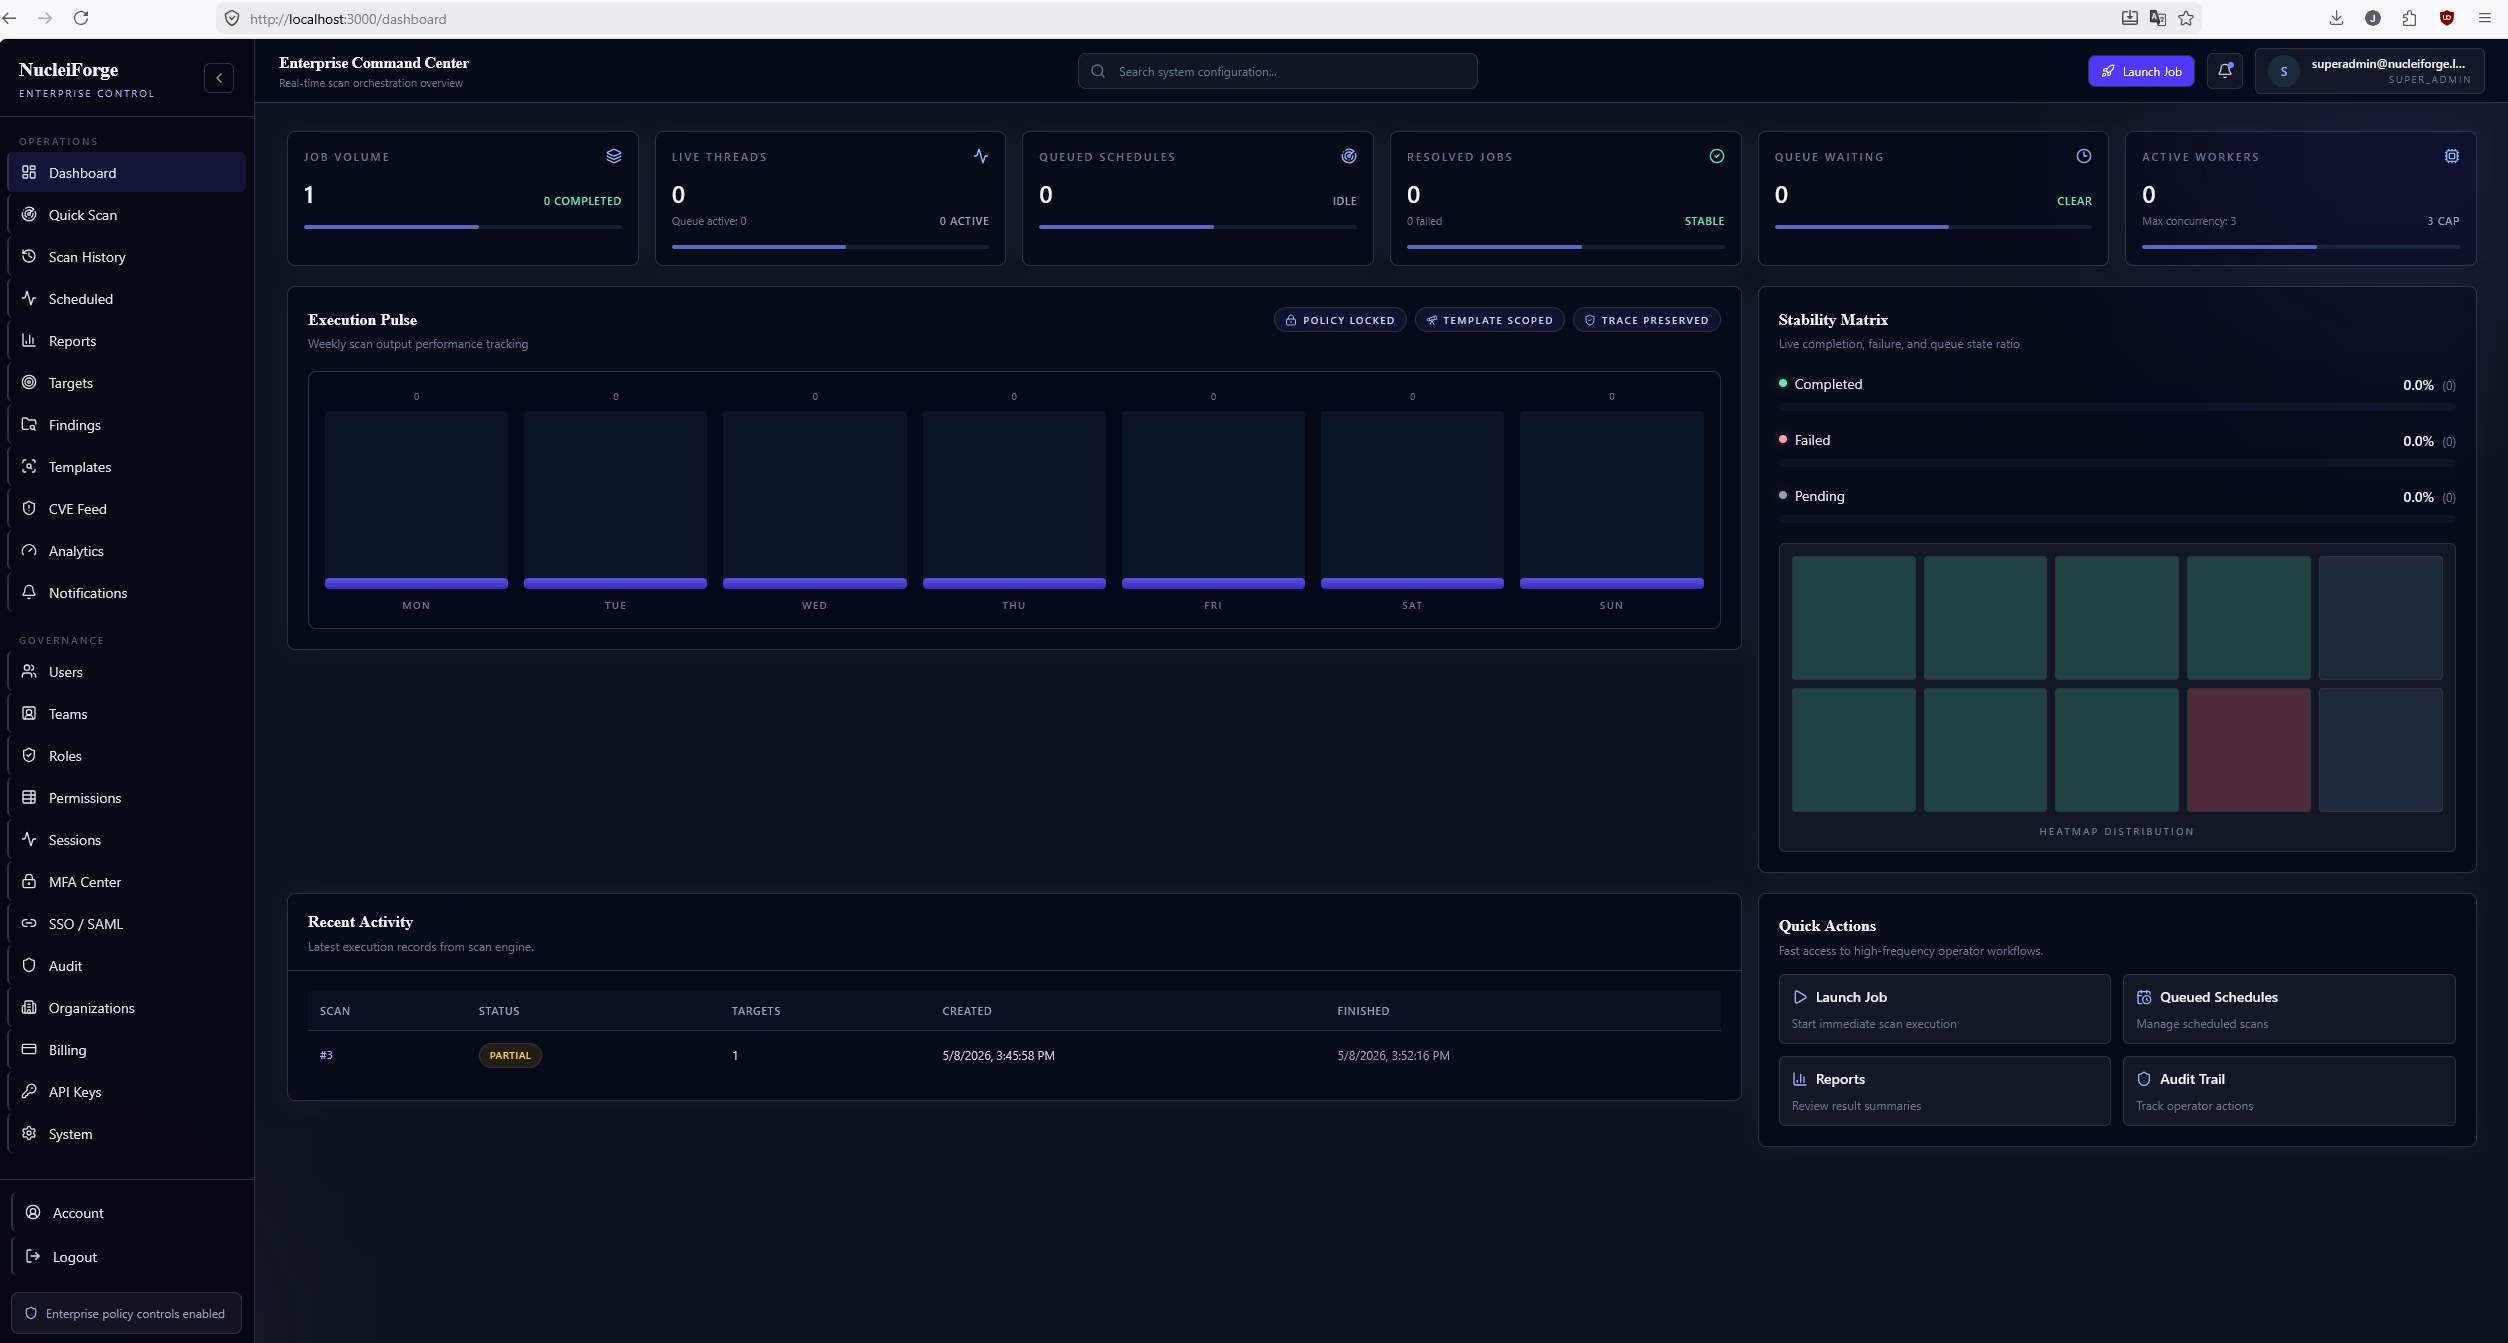Click the Notifications bell icon in sidebar

coord(29,592)
